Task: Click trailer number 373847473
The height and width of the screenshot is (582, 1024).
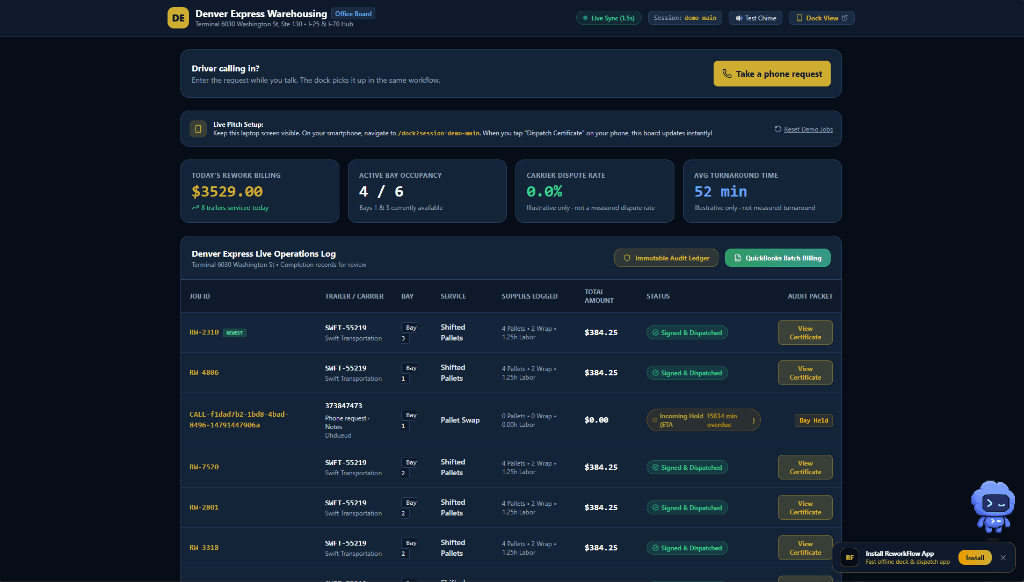Action: (x=344, y=406)
